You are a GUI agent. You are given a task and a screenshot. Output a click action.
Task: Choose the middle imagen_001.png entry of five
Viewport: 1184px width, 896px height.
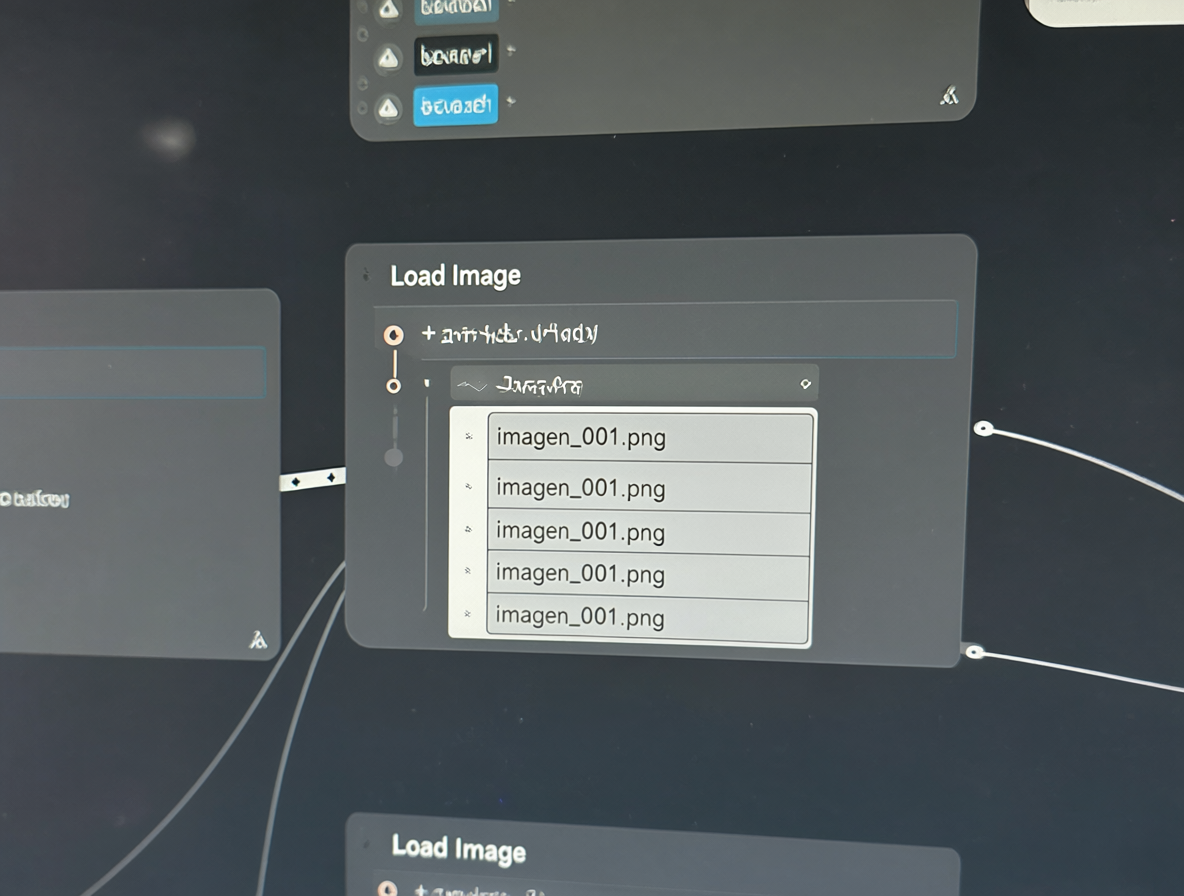(x=649, y=533)
